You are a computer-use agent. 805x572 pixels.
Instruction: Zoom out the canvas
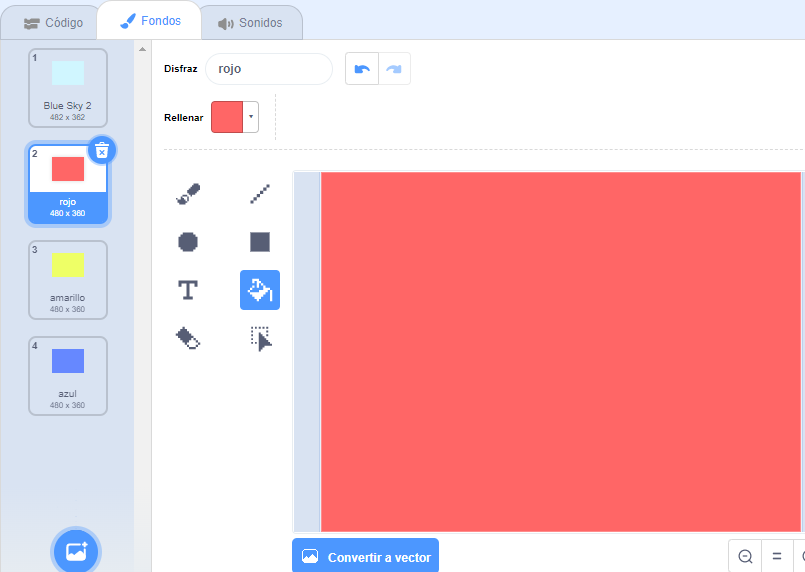click(745, 556)
